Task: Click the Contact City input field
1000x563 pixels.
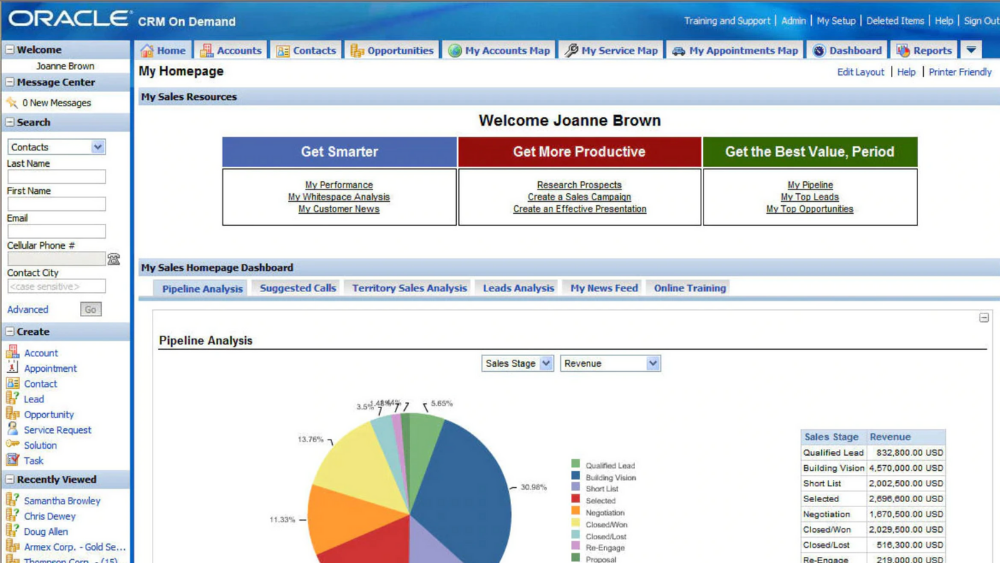Action: (56, 286)
